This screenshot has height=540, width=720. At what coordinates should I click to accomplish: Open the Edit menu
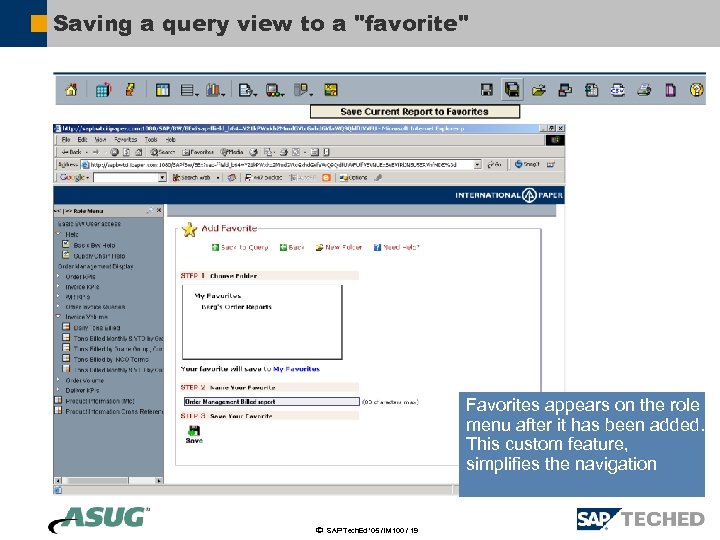click(x=82, y=140)
